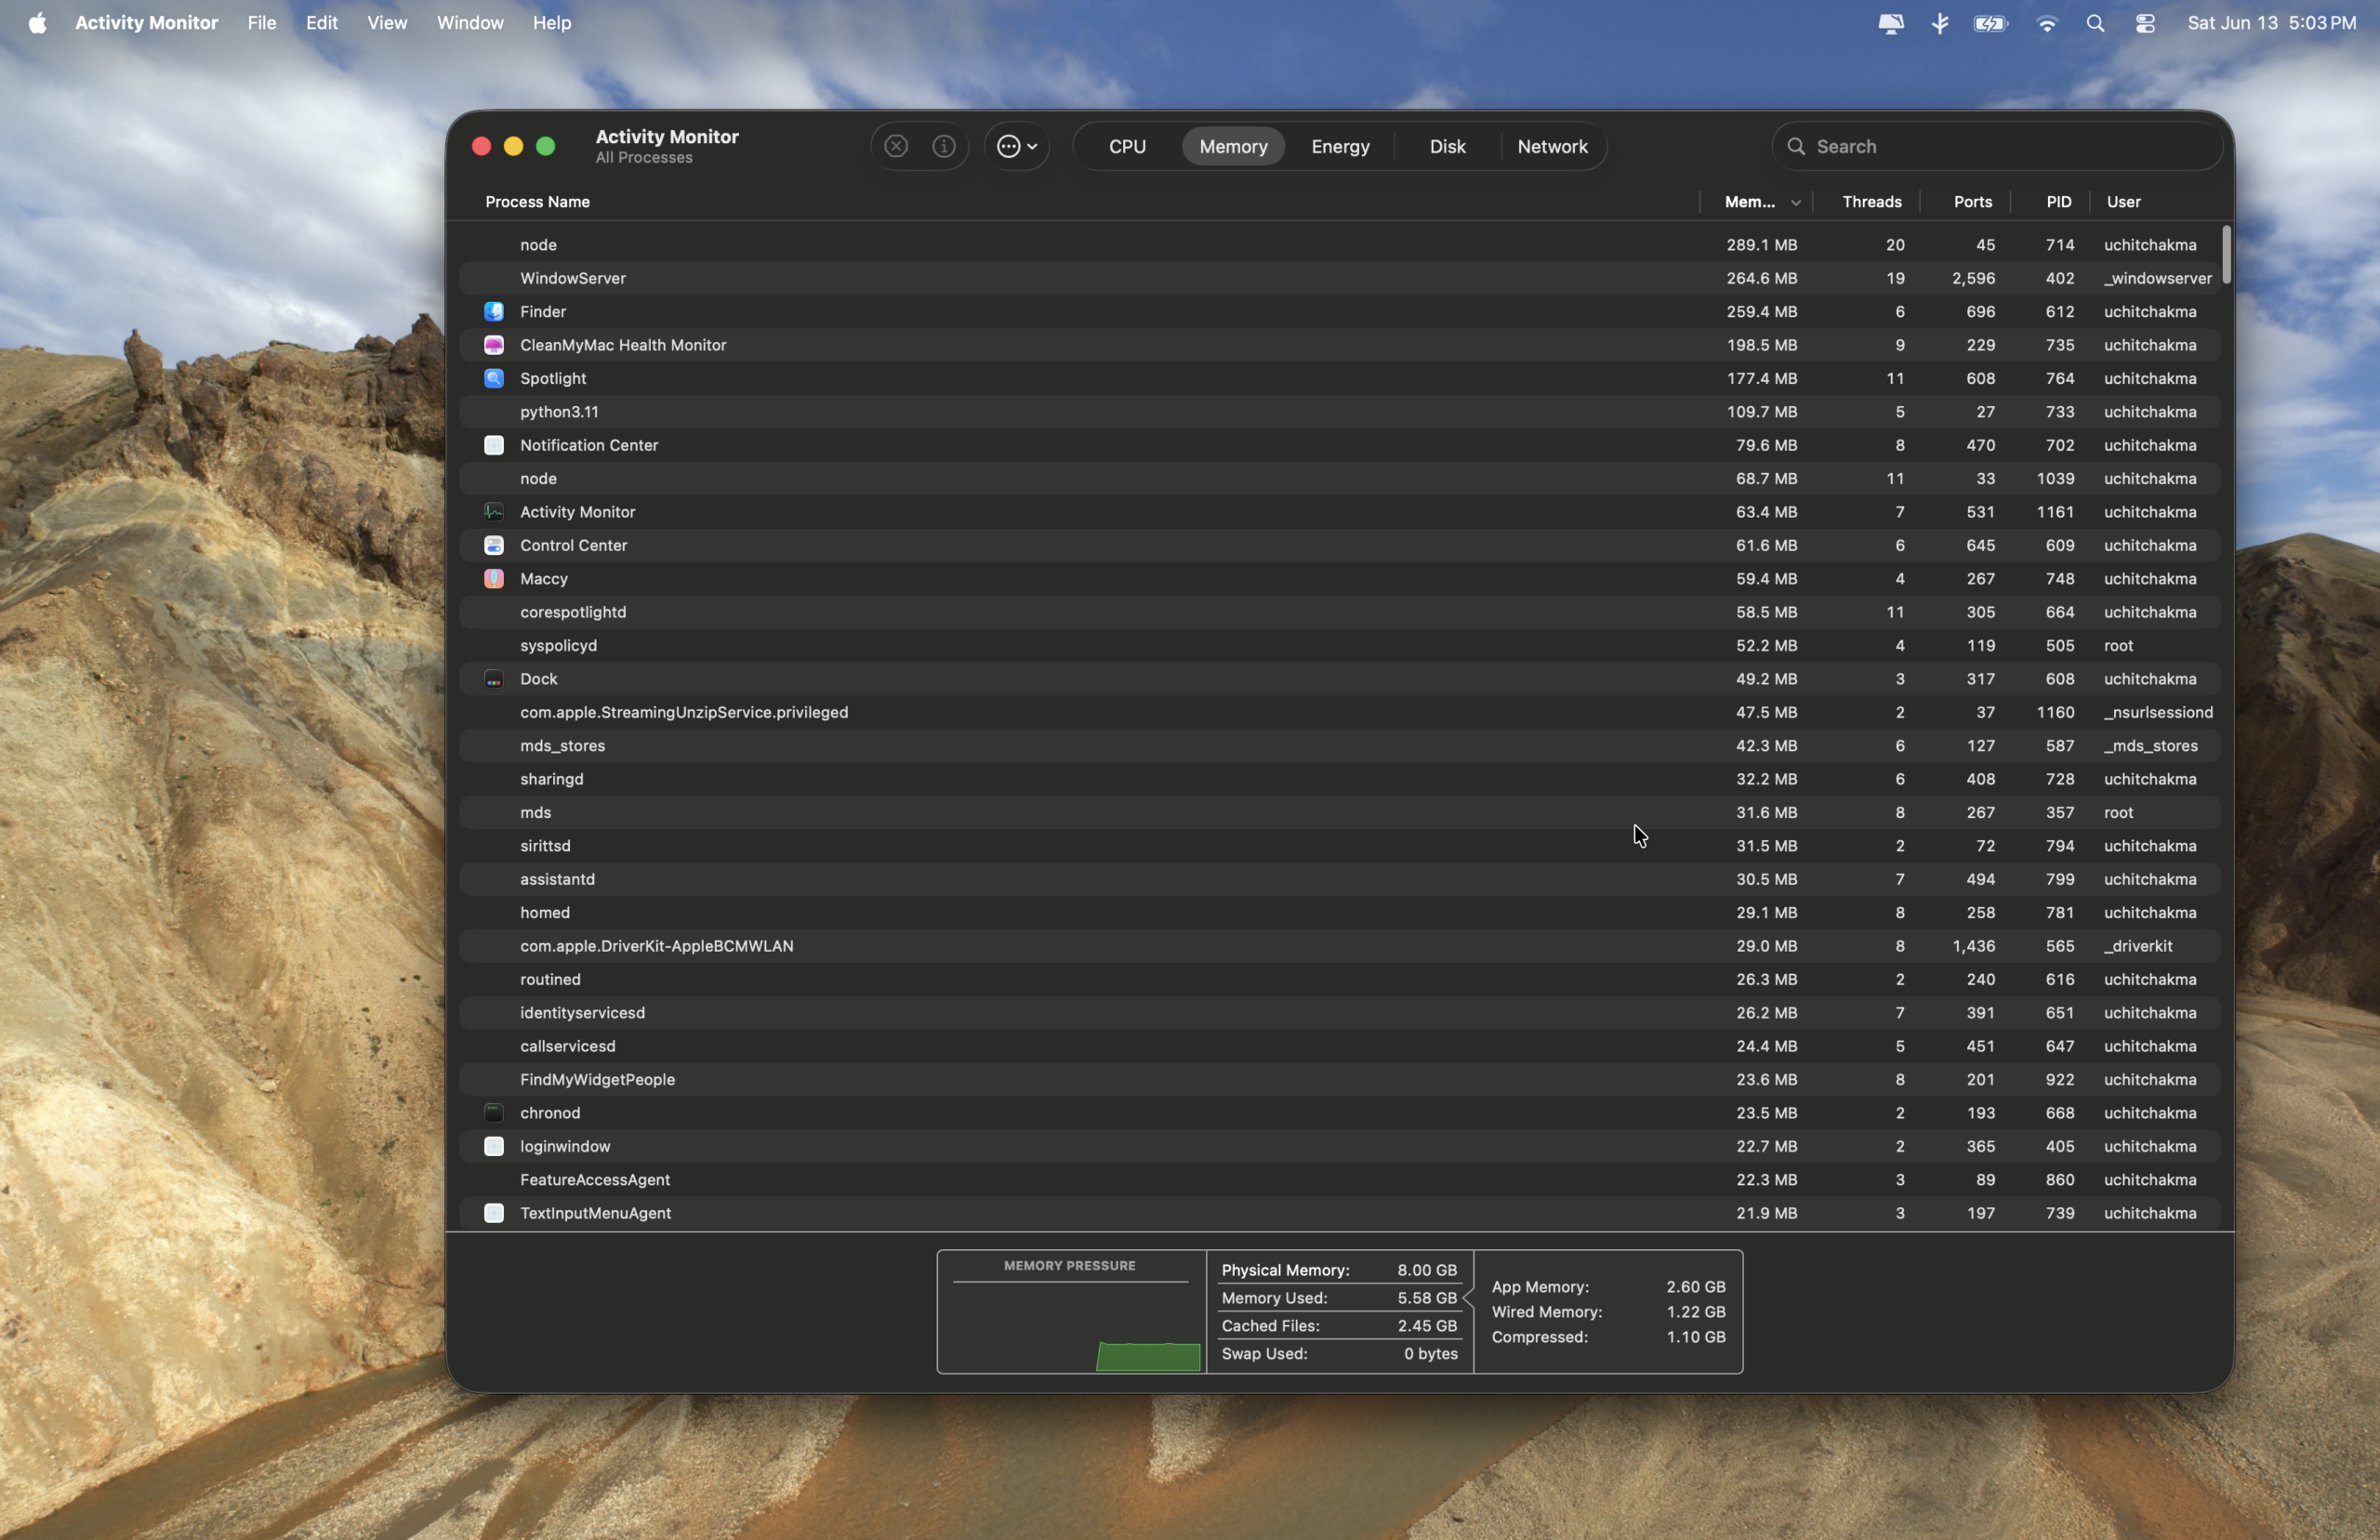Image resolution: width=2380 pixels, height=1540 pixels.
Task: Open the Apple menu
Action: 37,23
